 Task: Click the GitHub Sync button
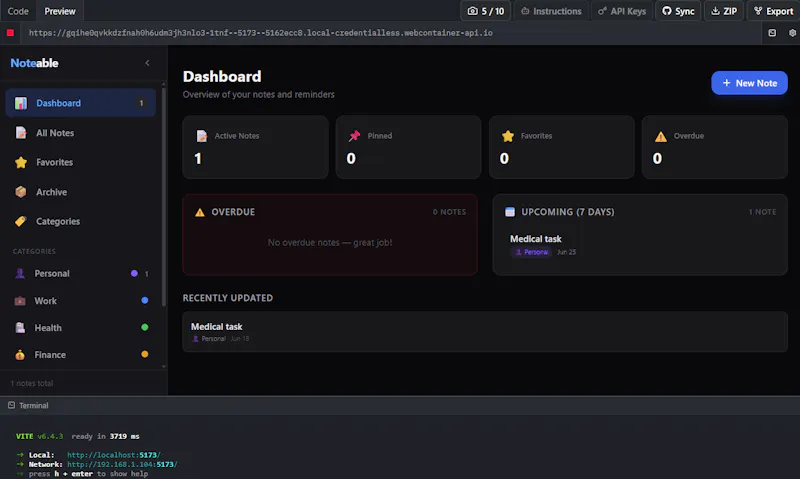click(x=678, y=11)
